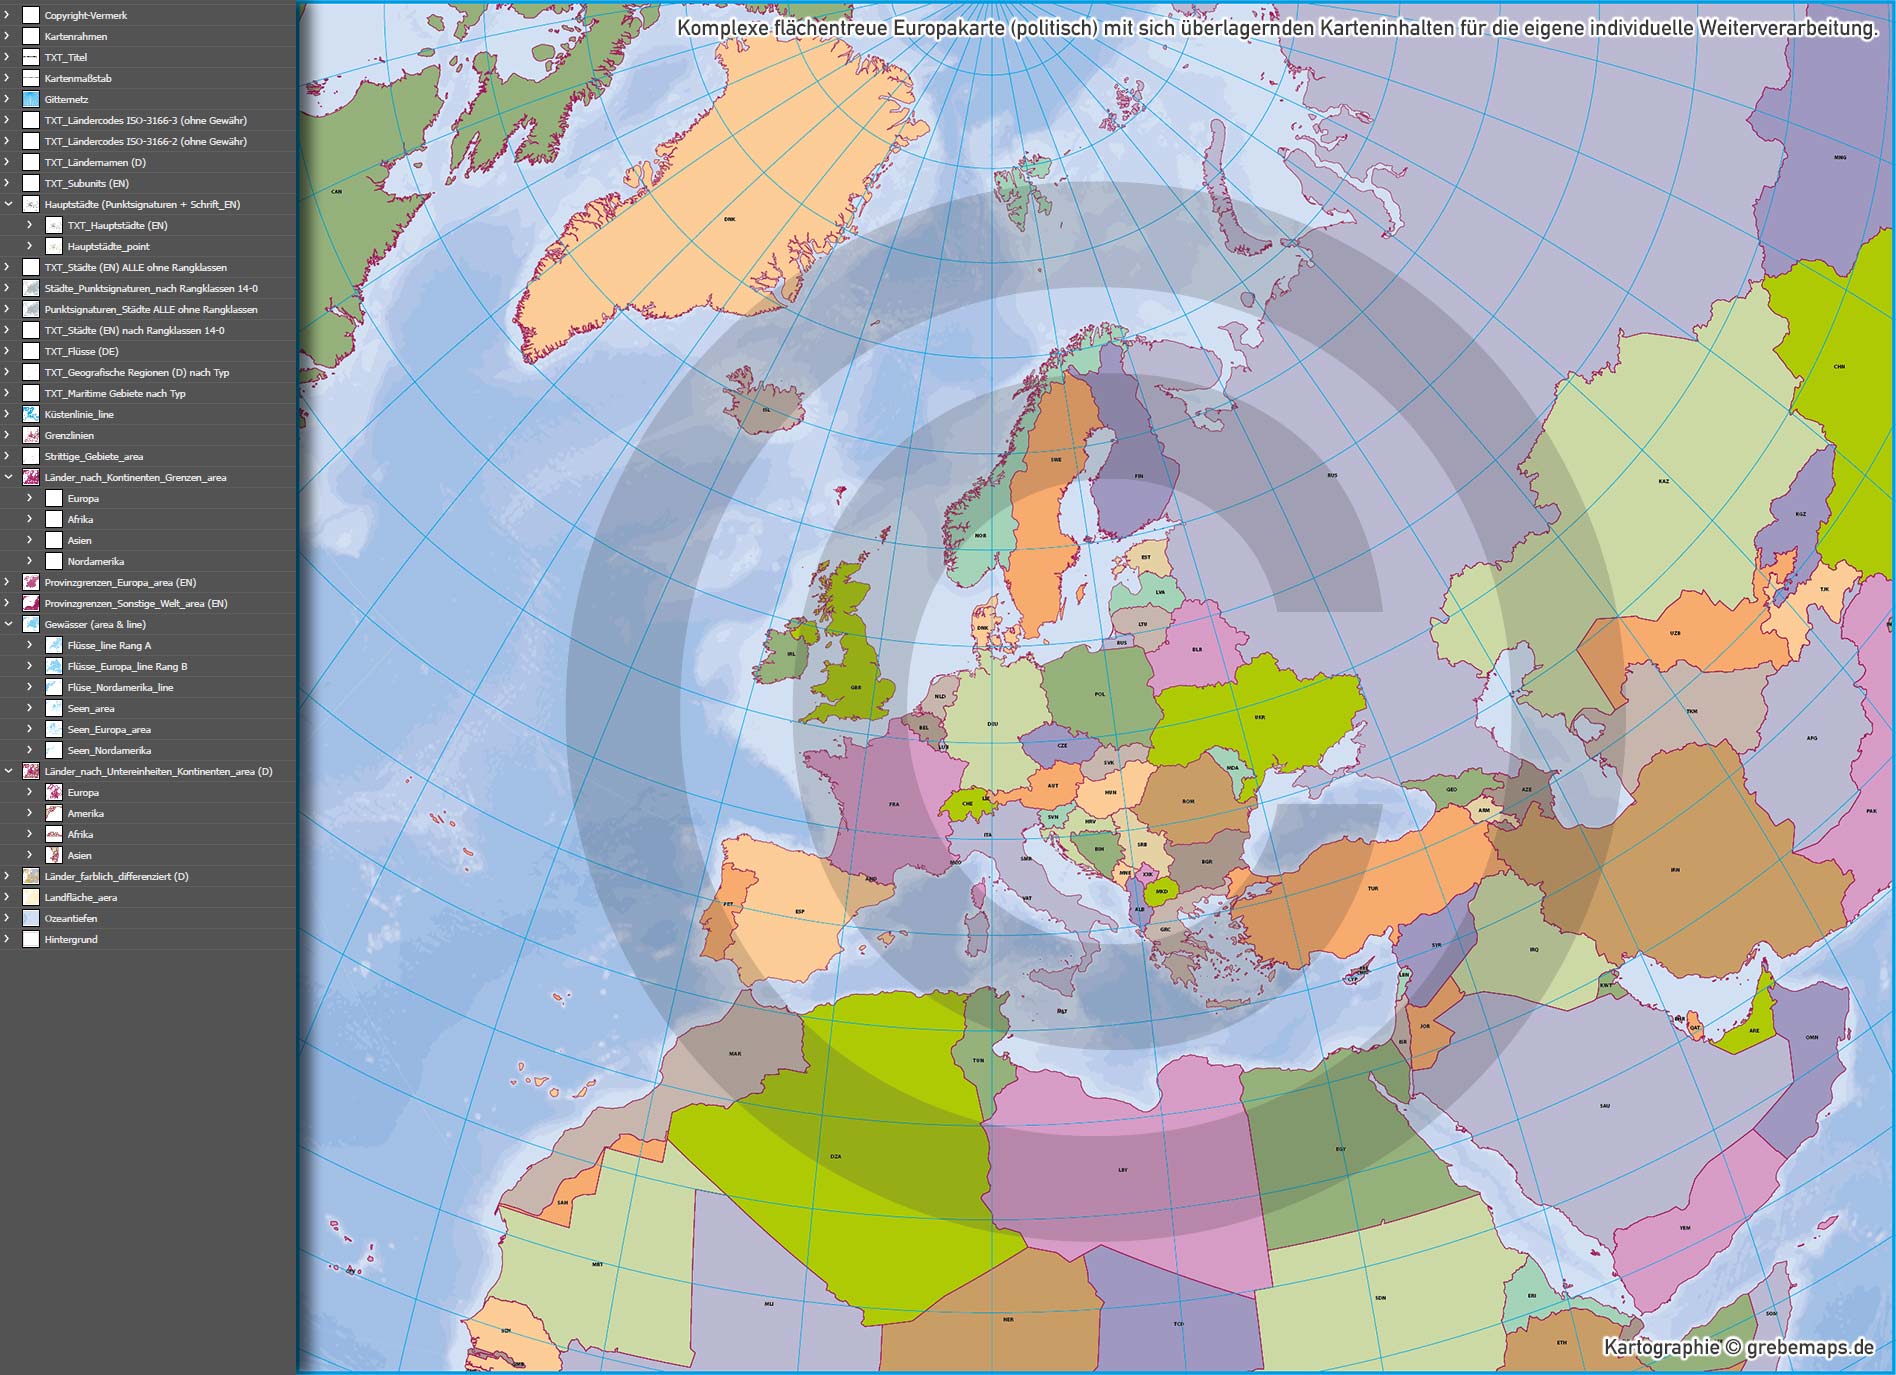Select the TXT_Flüsse (DE) layer
The height and width of the screenshot is (1375, 1896).
[x=81, y=351]
